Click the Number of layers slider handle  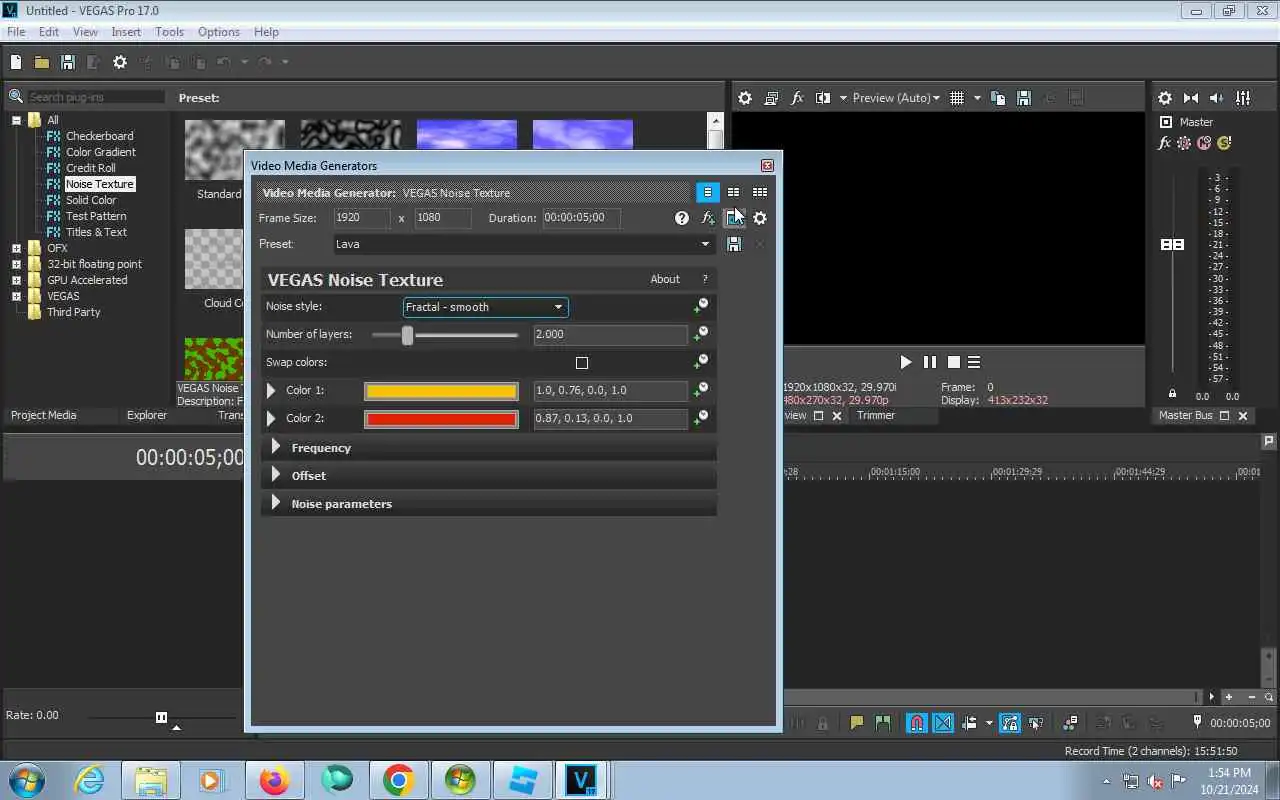click(407, 335)
